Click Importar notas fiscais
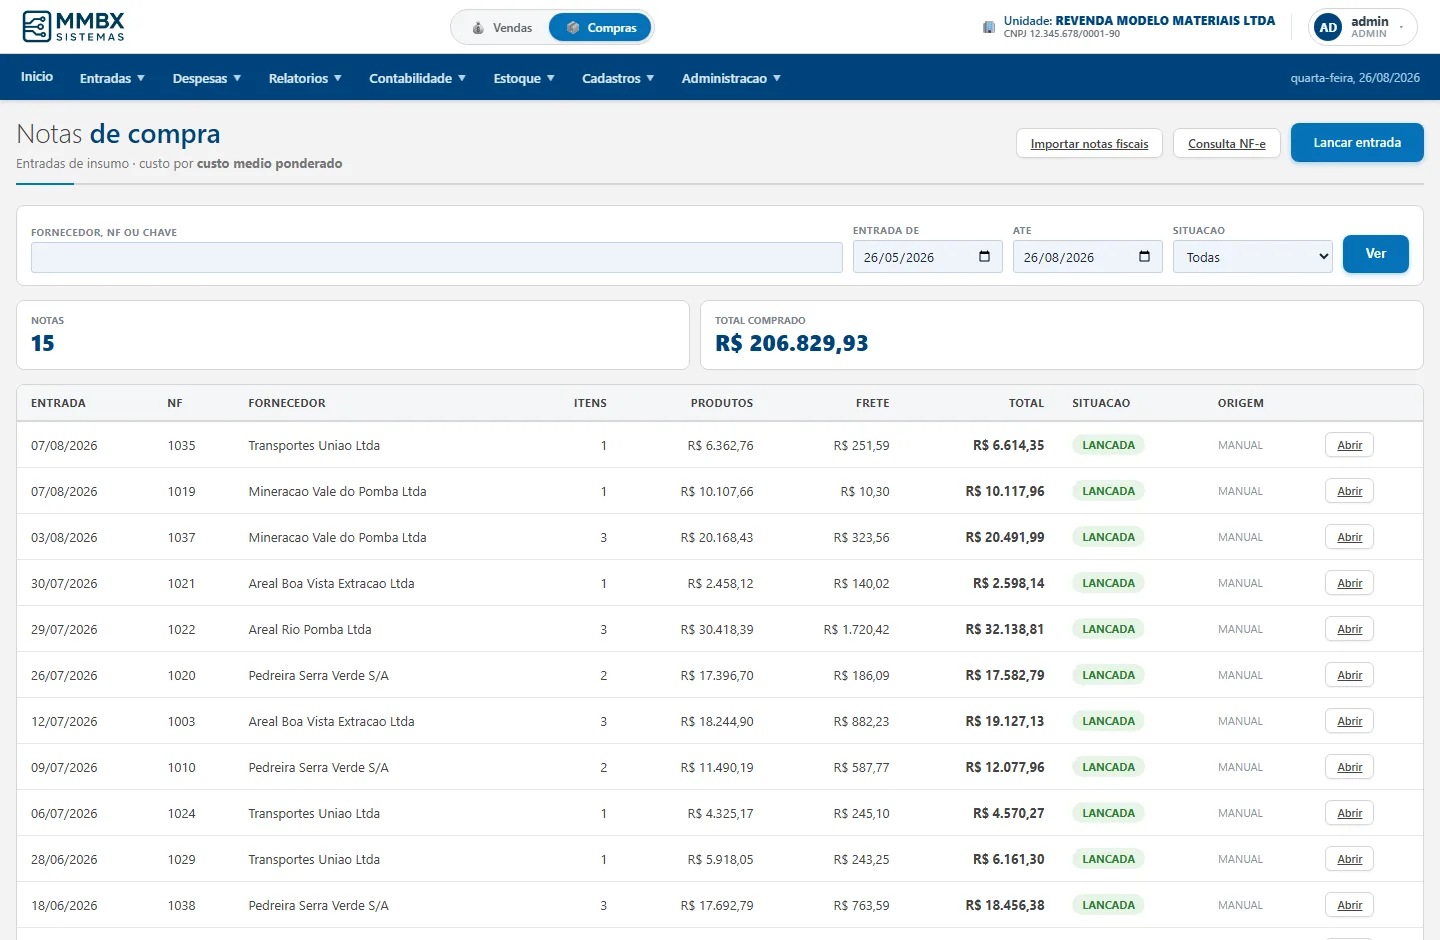Viewport: 1440px width, 940px height. (1089, 144)
